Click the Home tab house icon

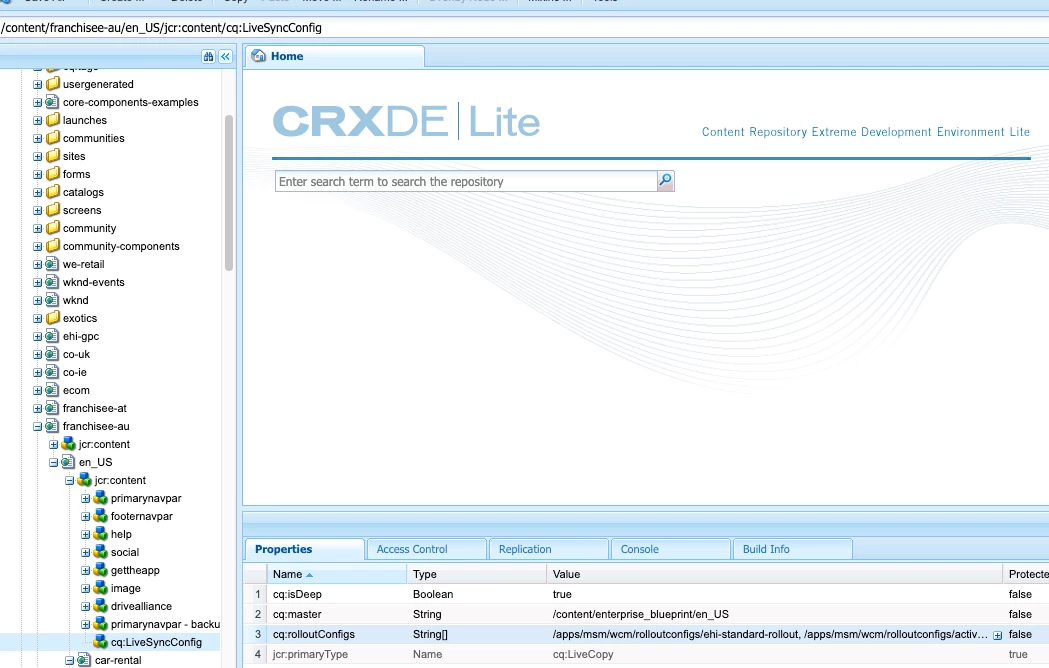coord(258,56)
